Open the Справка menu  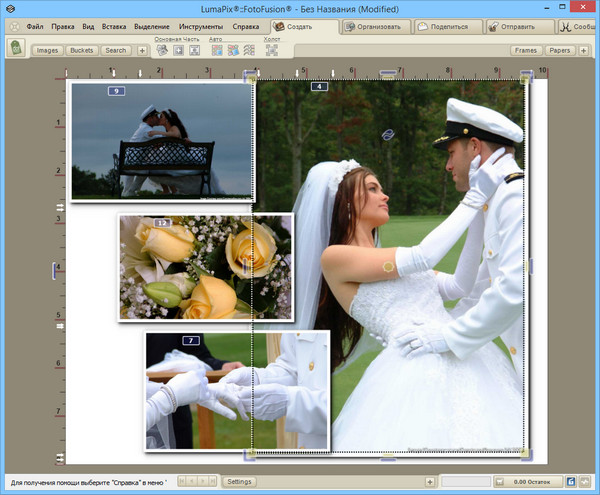tap(246, 27)
